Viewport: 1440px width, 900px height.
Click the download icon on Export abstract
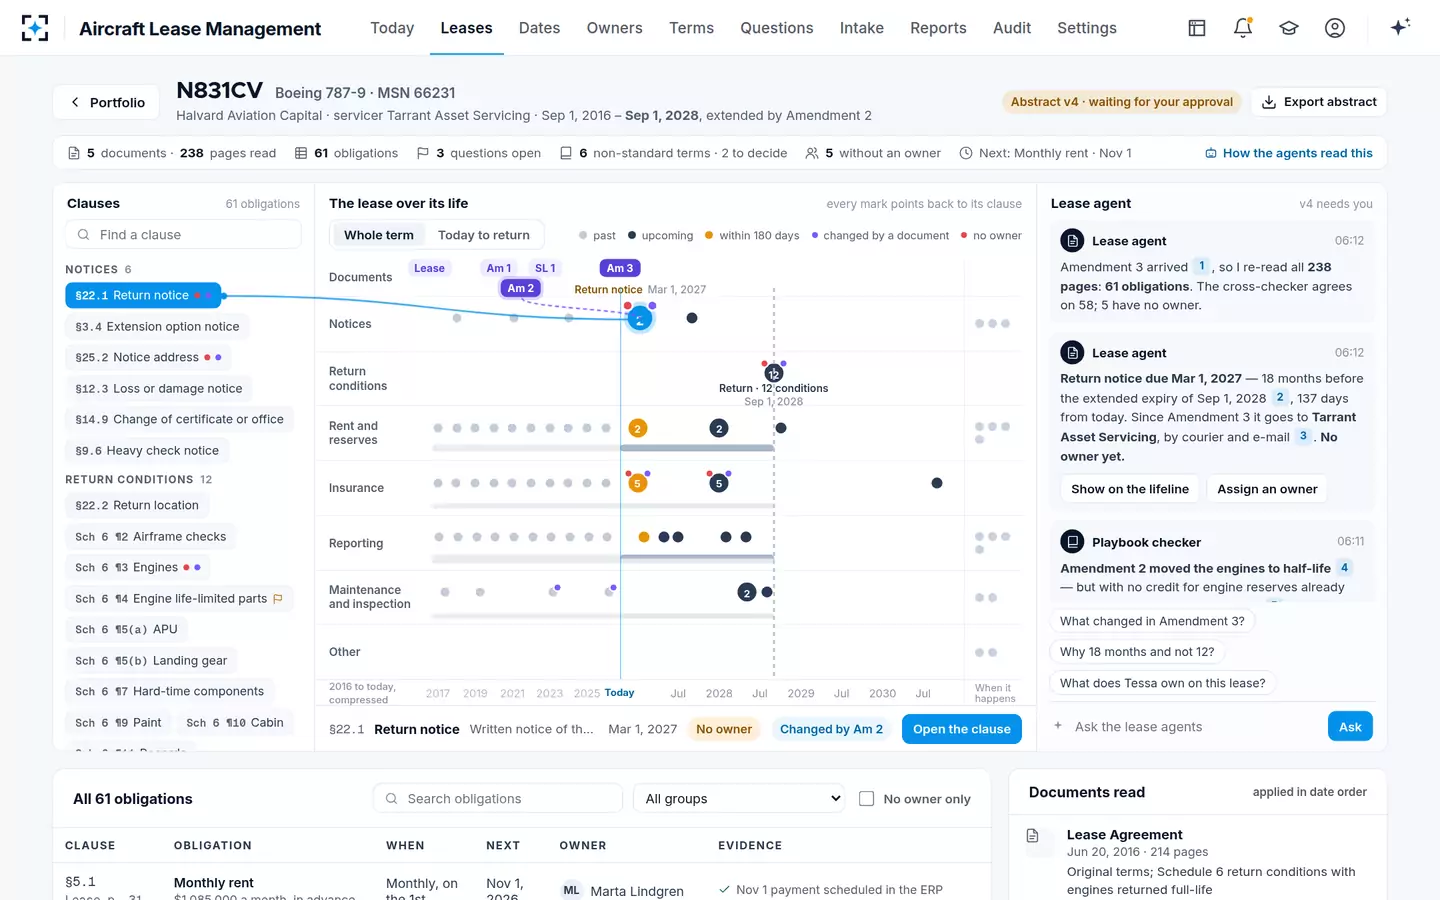coord(1269,102)
